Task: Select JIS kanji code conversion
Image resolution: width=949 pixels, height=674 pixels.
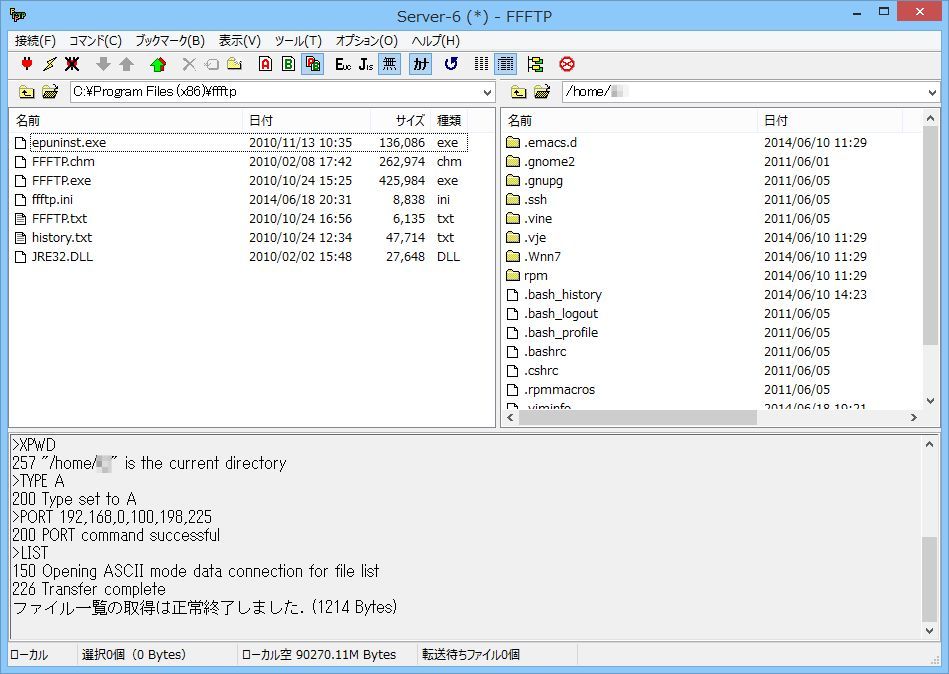Action: click(x=366, y=64)
